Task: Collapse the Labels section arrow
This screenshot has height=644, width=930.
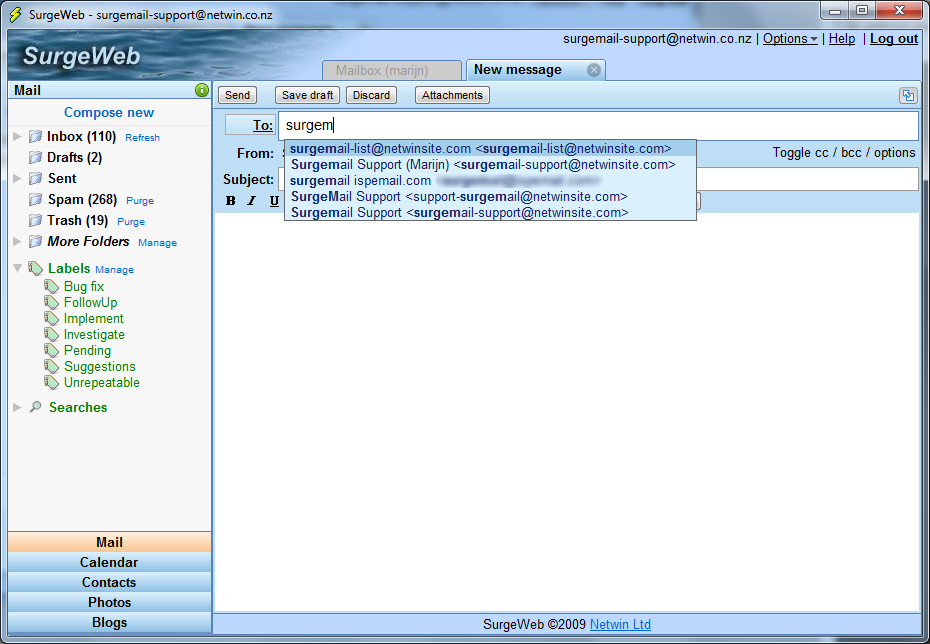Action: click(17, 268)
